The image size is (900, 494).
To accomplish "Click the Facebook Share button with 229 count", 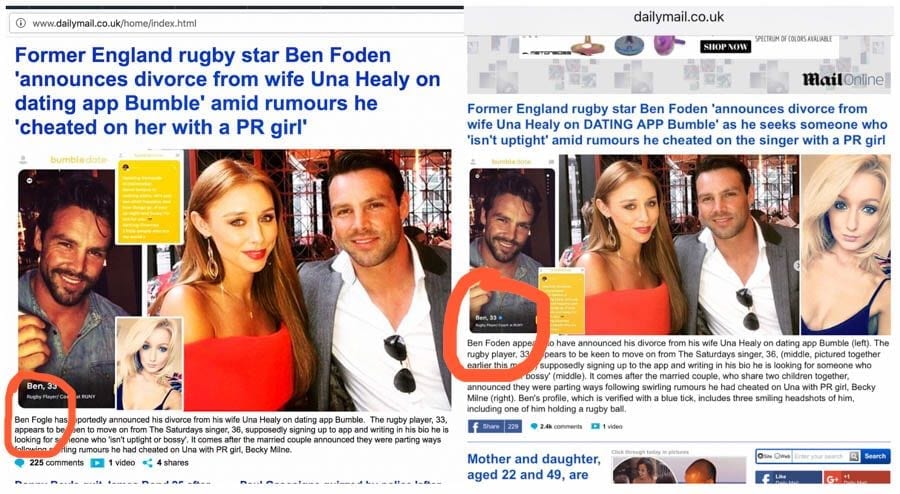I will click(494, 426).
